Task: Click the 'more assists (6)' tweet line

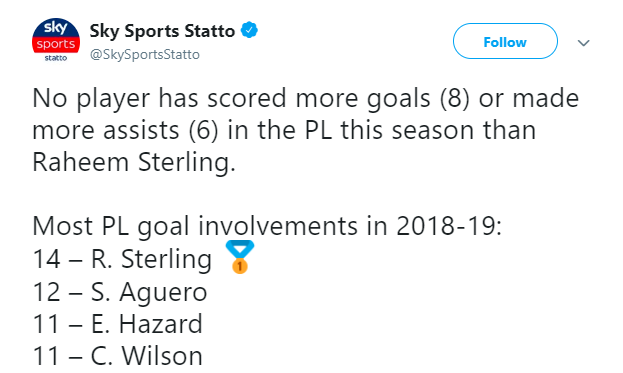Action: (x=284, y=130)
